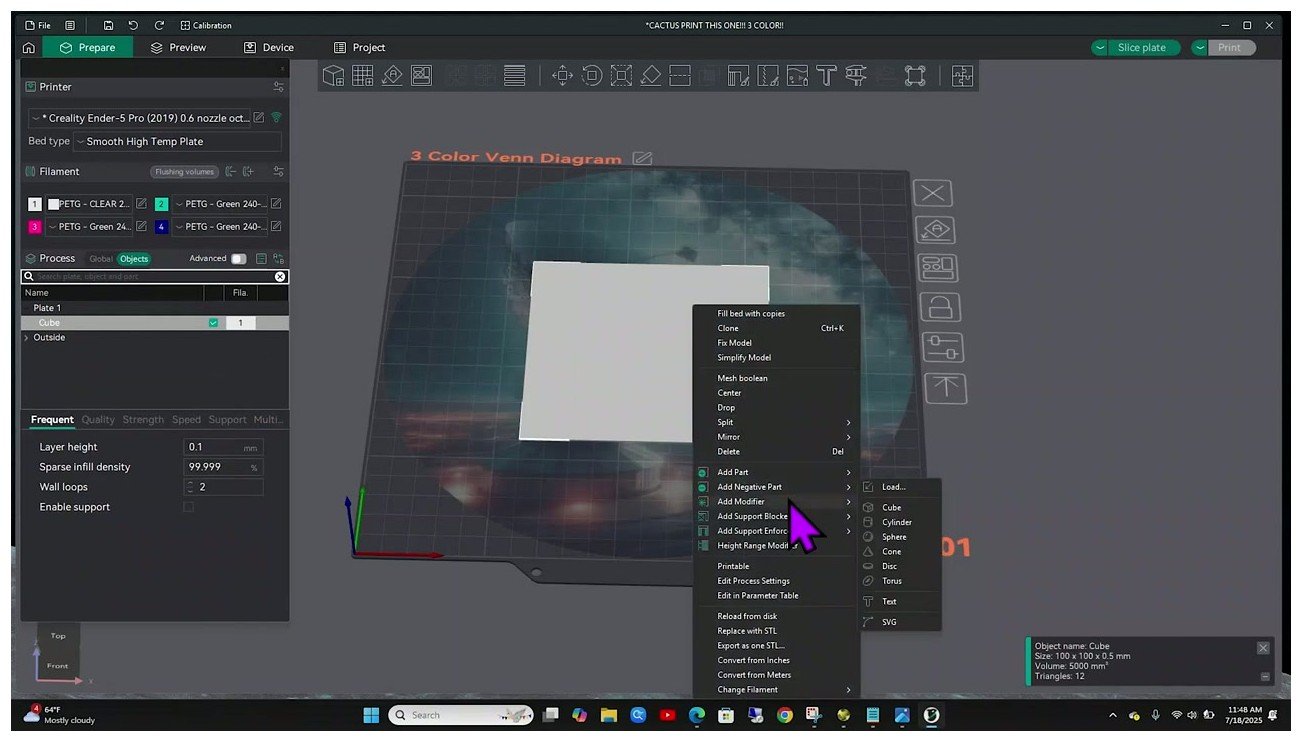
Task: Click the plate auto-orient icon beside bed
Action: pos(937,231)
